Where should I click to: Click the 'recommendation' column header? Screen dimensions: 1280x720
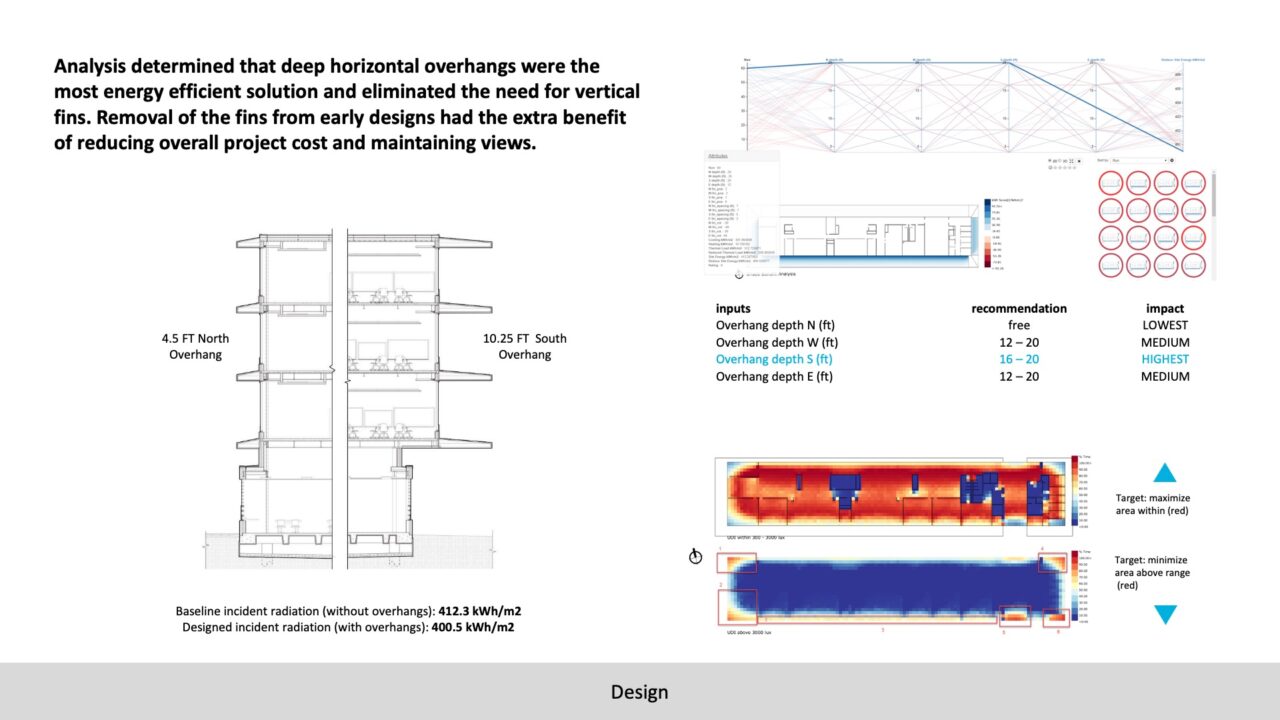1019,308
